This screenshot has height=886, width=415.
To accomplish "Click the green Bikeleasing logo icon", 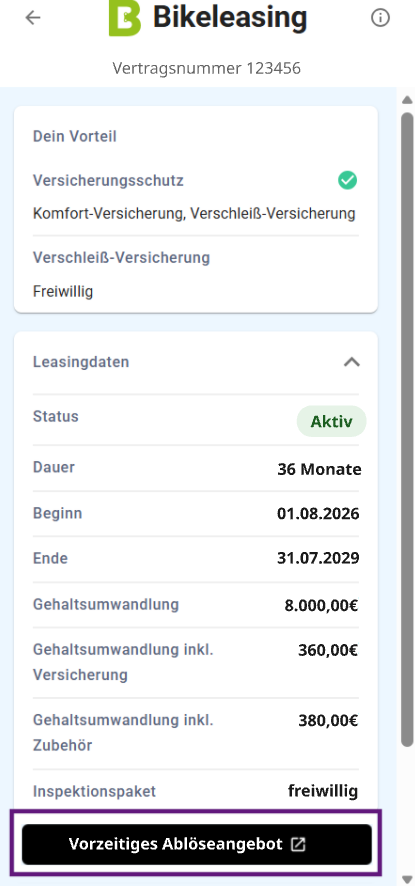I will click(125, 18).
